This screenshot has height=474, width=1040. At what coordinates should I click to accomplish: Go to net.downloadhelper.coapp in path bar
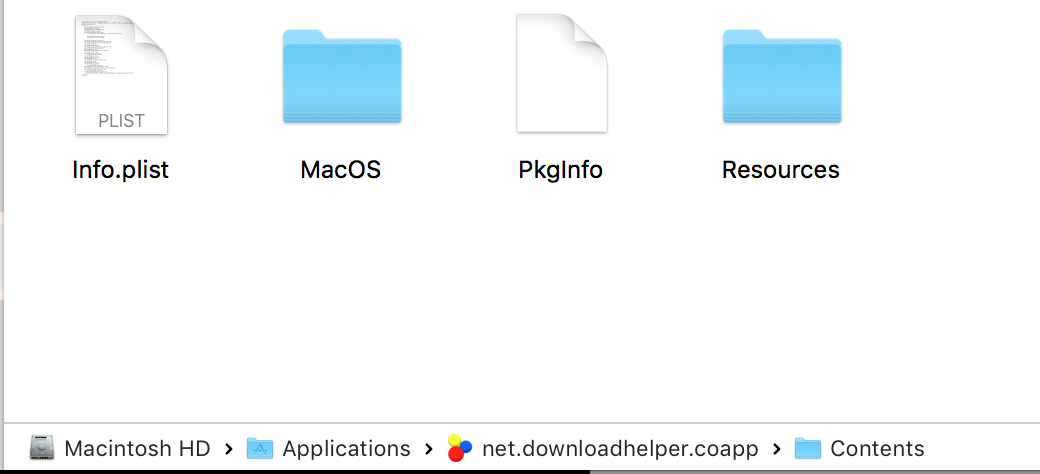pos(620,449)
